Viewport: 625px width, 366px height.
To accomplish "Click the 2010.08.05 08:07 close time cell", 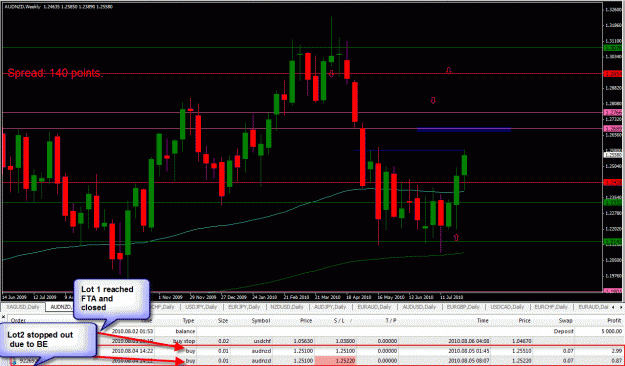I will pos(468,361).
